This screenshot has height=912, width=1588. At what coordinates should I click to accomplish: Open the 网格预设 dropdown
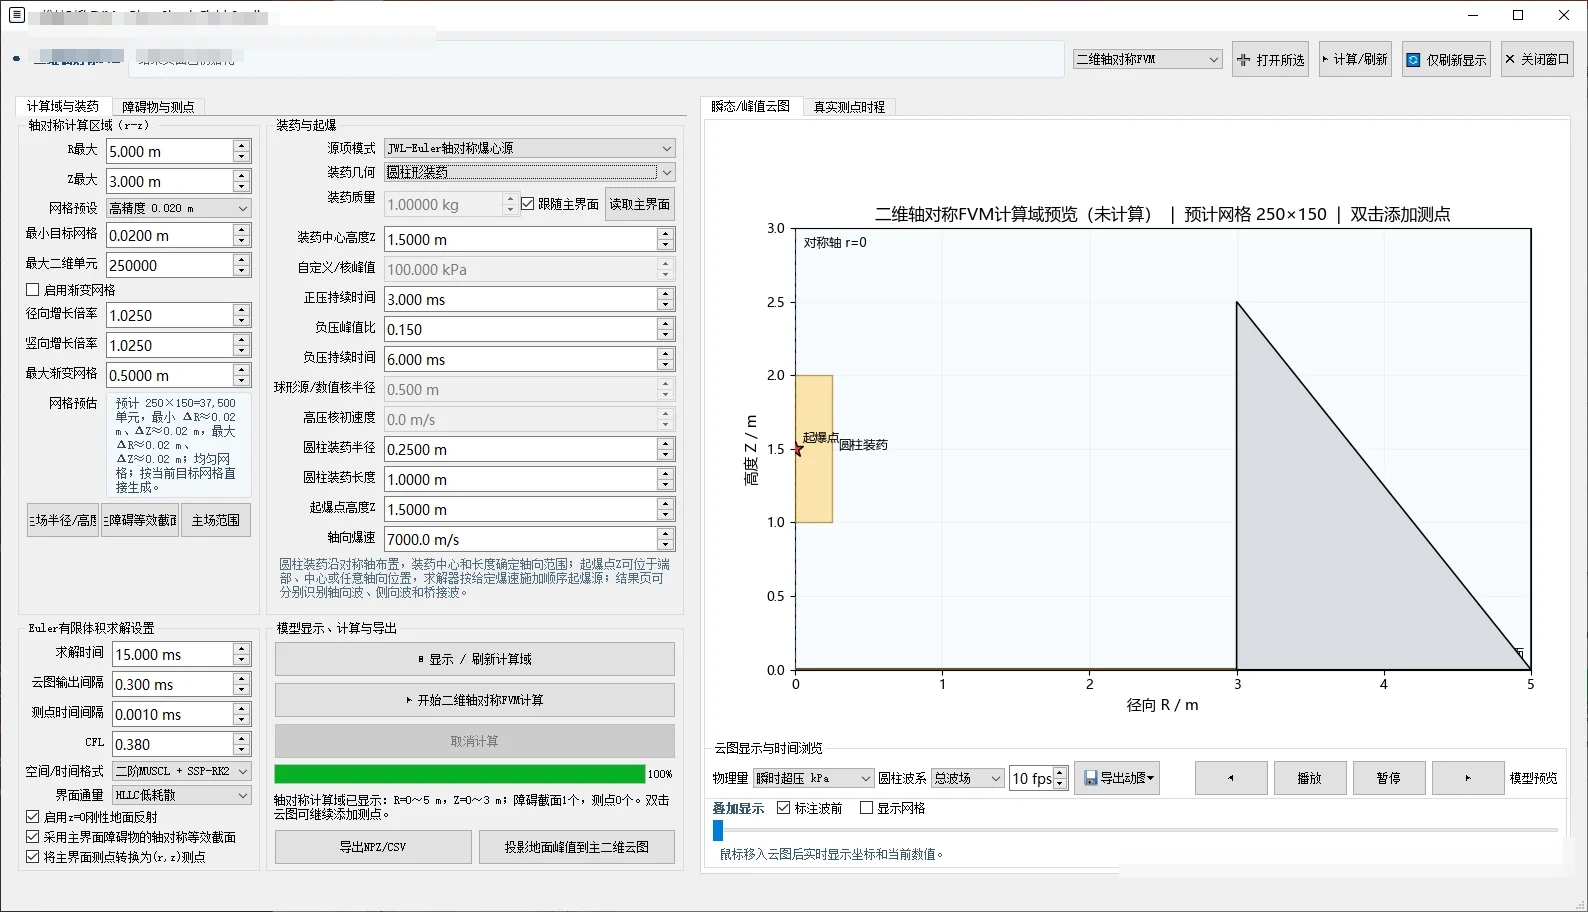point(179,208)
